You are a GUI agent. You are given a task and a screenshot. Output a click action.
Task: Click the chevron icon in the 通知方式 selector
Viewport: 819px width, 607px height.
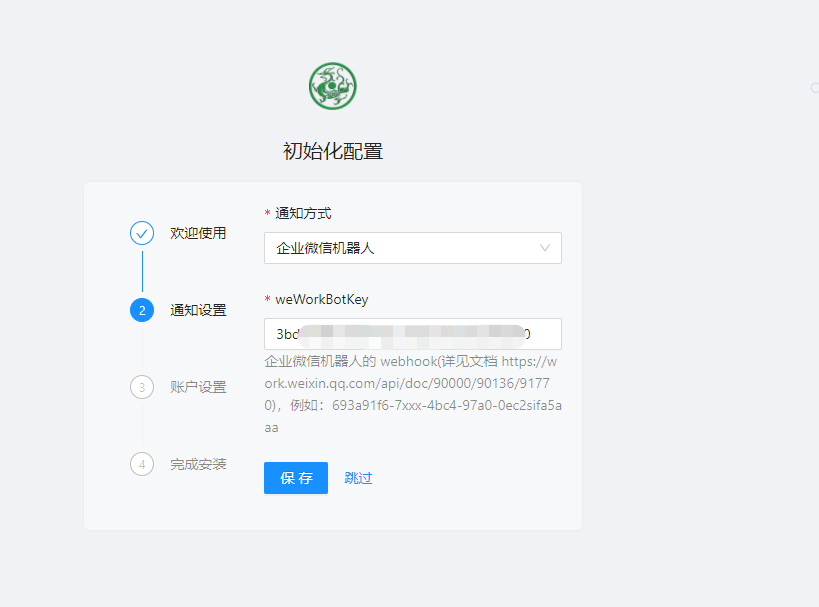[x=545, y=248]
